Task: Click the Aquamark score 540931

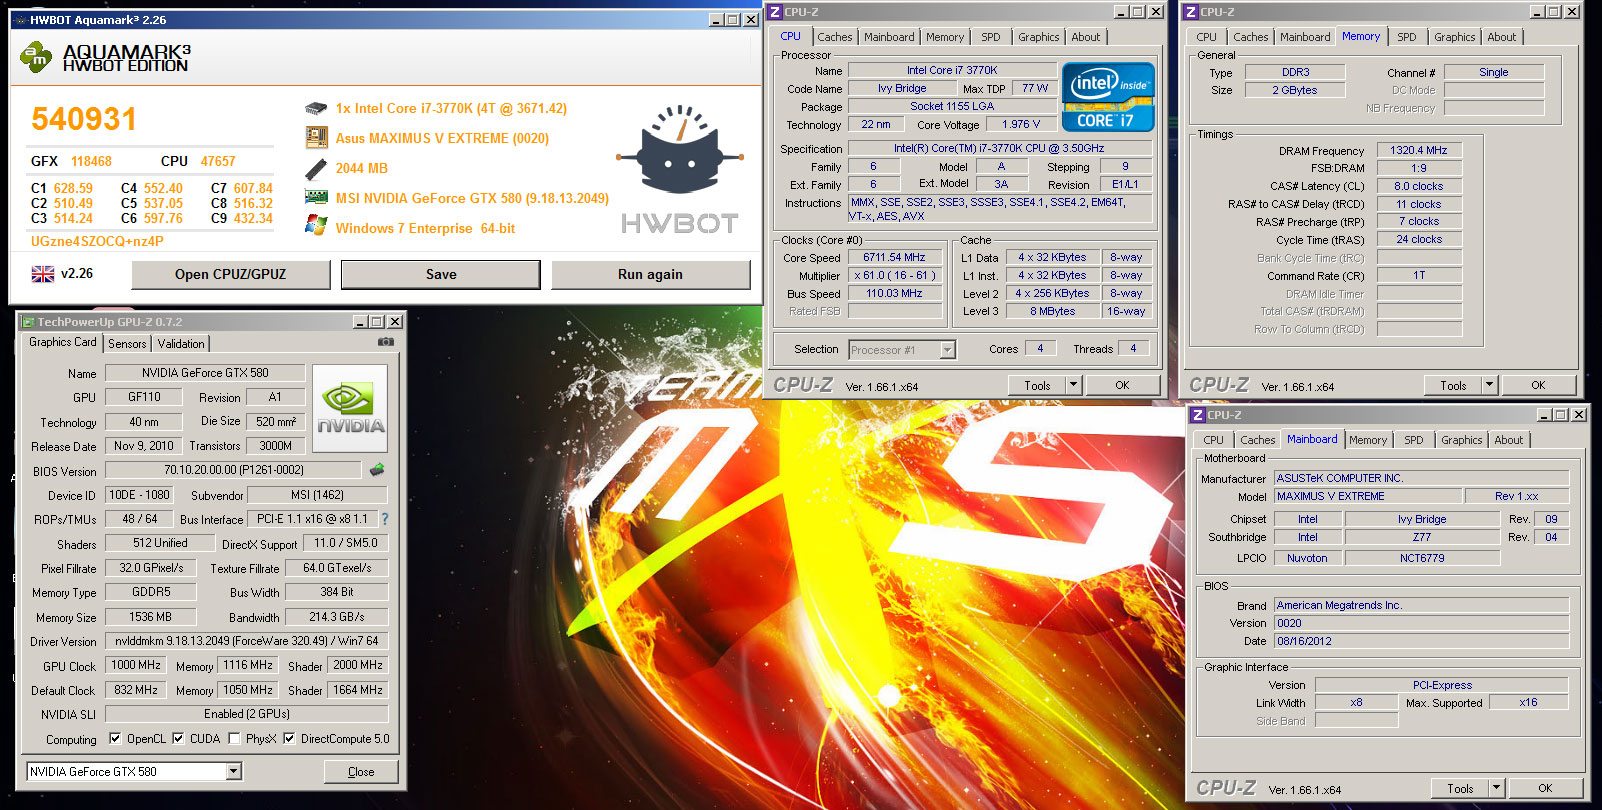Action: coord(84,119)
